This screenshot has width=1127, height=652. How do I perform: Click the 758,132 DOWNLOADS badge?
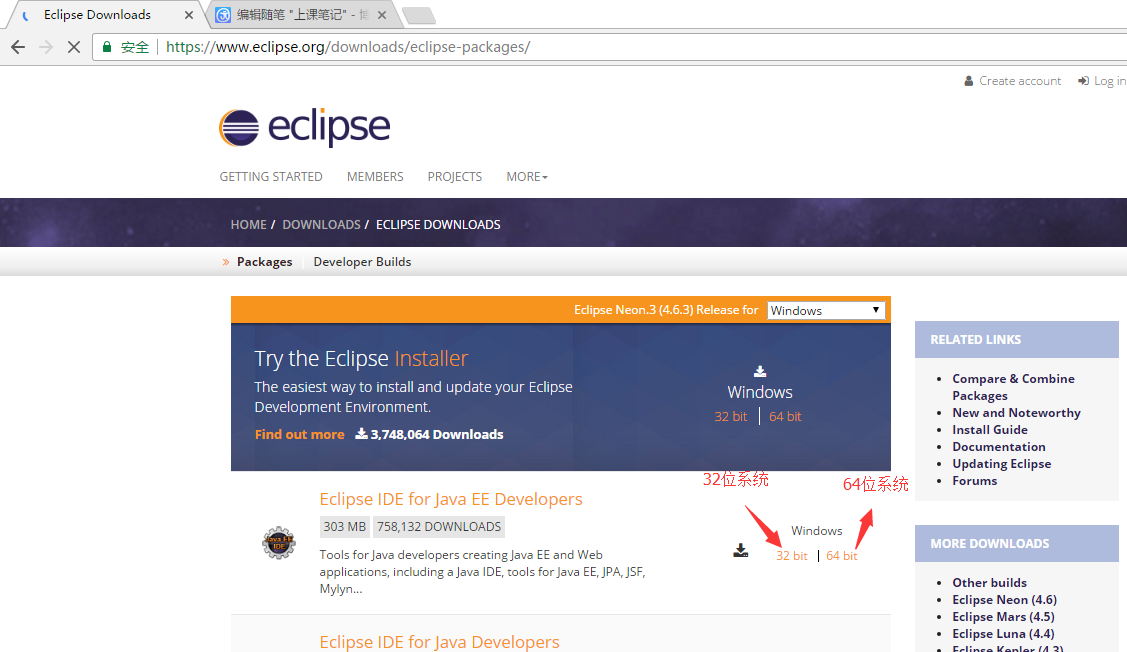point(438,527)
